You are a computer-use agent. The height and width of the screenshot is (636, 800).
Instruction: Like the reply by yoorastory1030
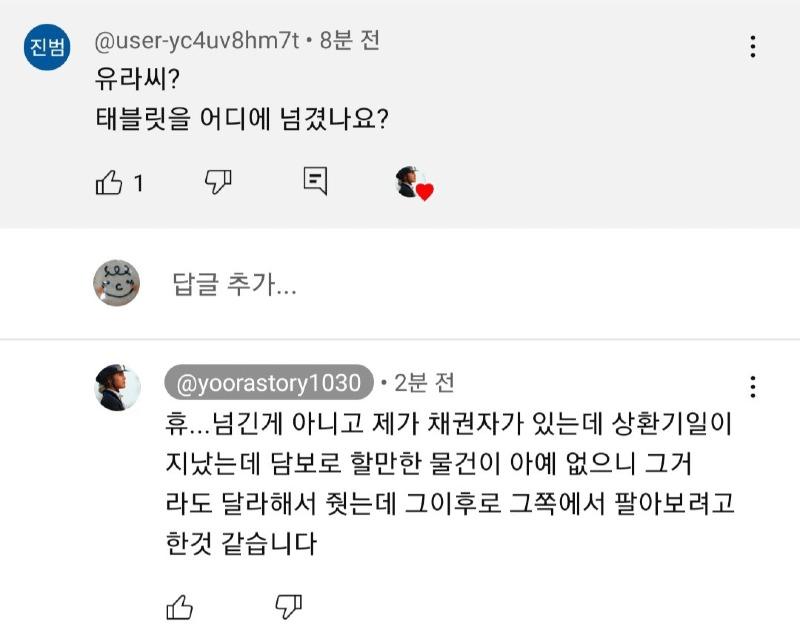coord(178,606)
